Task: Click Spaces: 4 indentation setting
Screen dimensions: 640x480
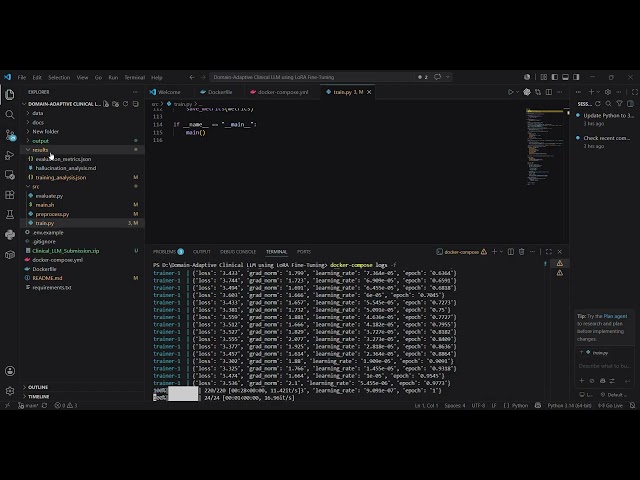Action: [x=455, y=405]
